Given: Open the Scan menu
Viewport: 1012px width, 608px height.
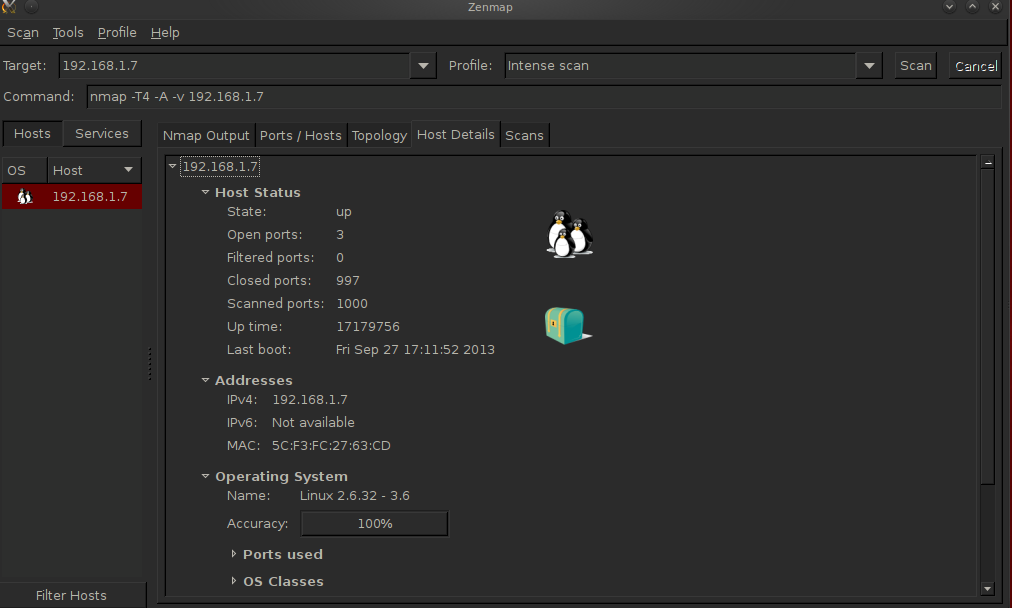Looking at the screenshot, I should 23,33.
